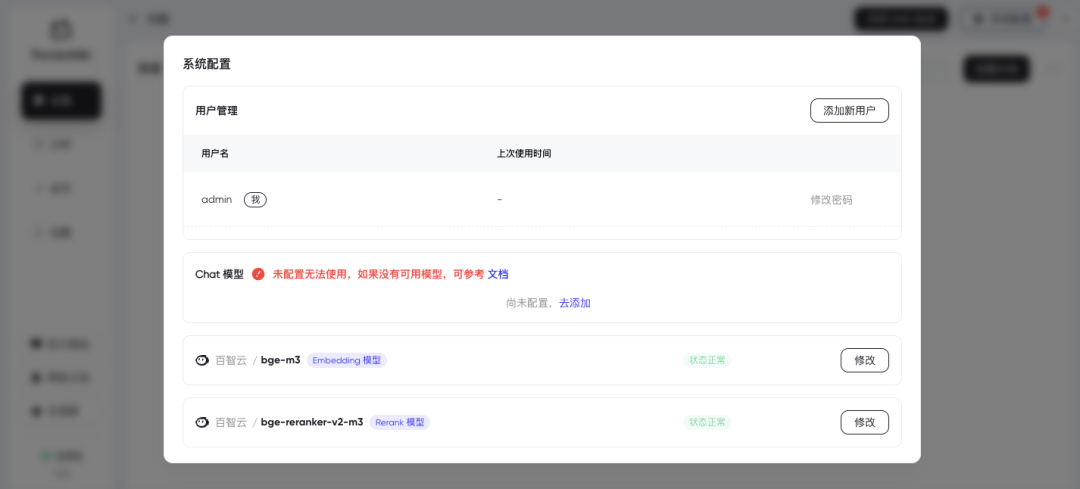Click the 百智云 logo in the bge-reranker-v2-m3 row
The height and width of the screenshot is (489, 1080).
(x=202, y=422)
